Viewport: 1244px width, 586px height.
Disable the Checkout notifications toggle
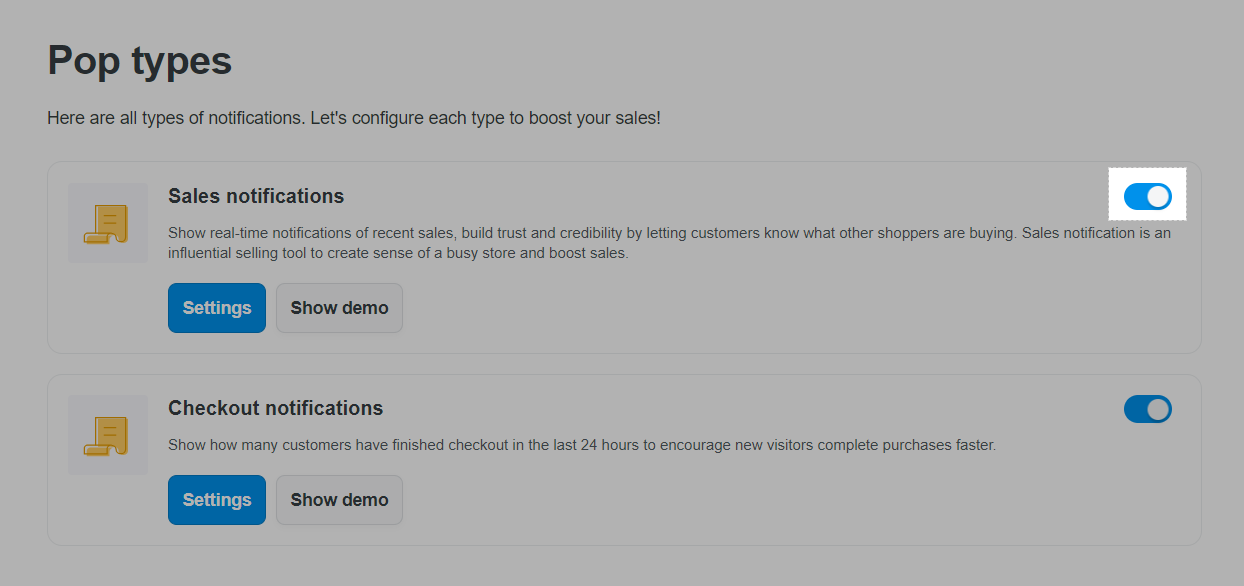(1148, 409)
